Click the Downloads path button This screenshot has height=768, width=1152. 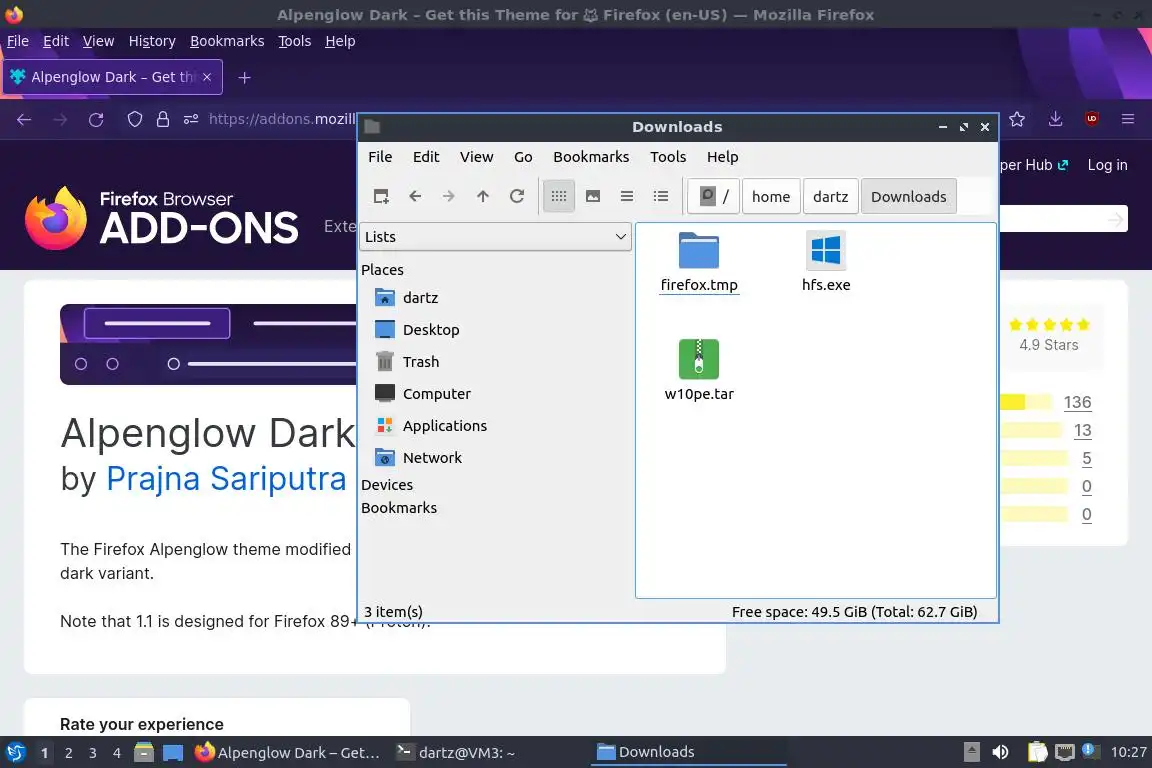(x=909, y=196)
